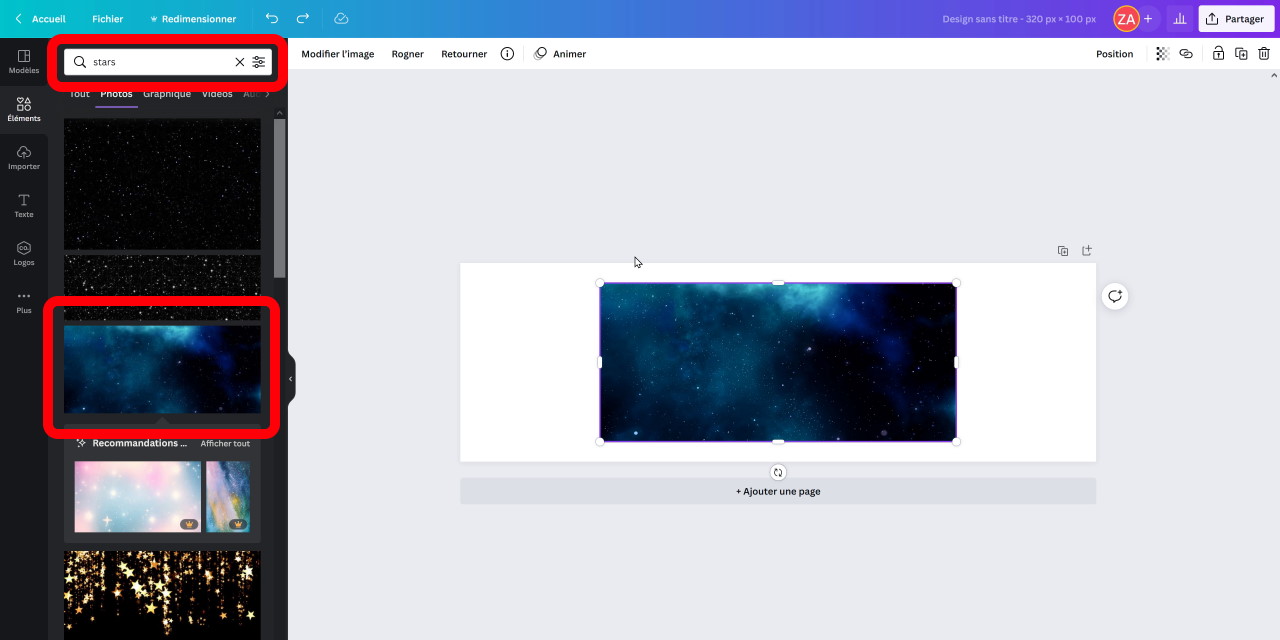Image resolution: width=1280 pixels, height=640 pixels.
Task: Click Ajouter une page
Action: pyautogui.click(x=778, y=491)
